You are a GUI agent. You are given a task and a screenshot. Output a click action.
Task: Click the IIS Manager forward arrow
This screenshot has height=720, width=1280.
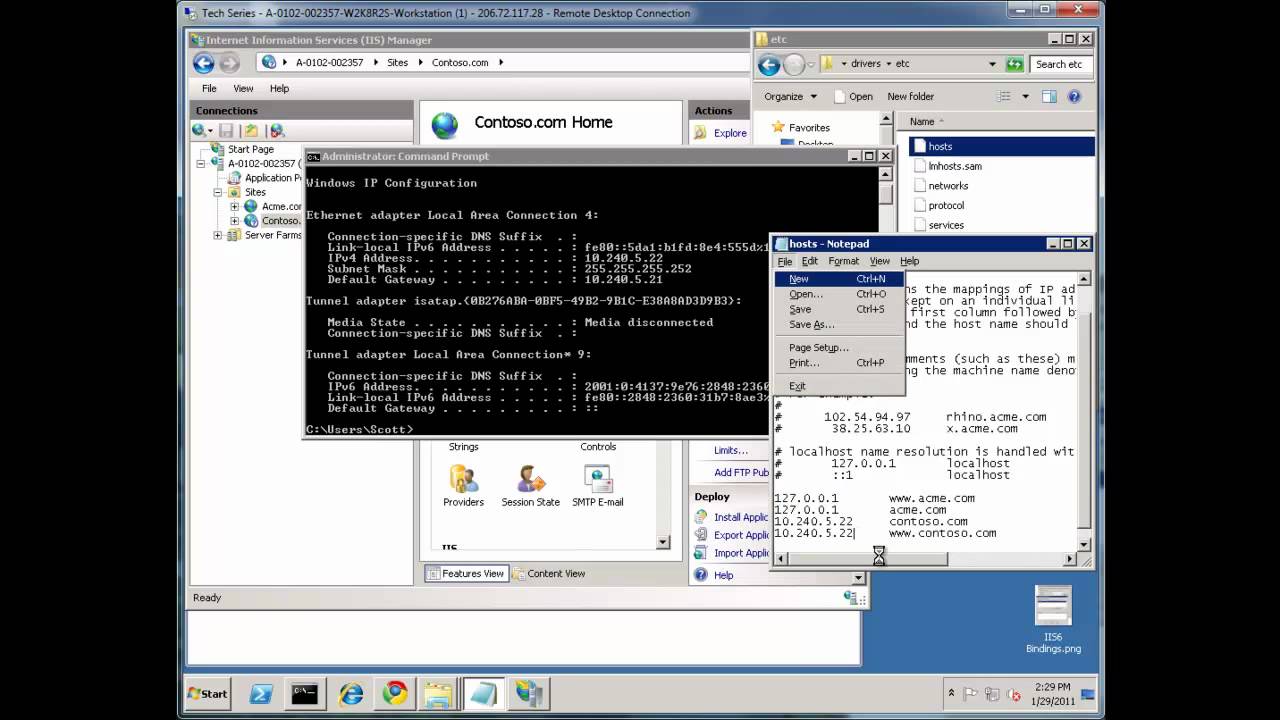[x=229, y=63]
